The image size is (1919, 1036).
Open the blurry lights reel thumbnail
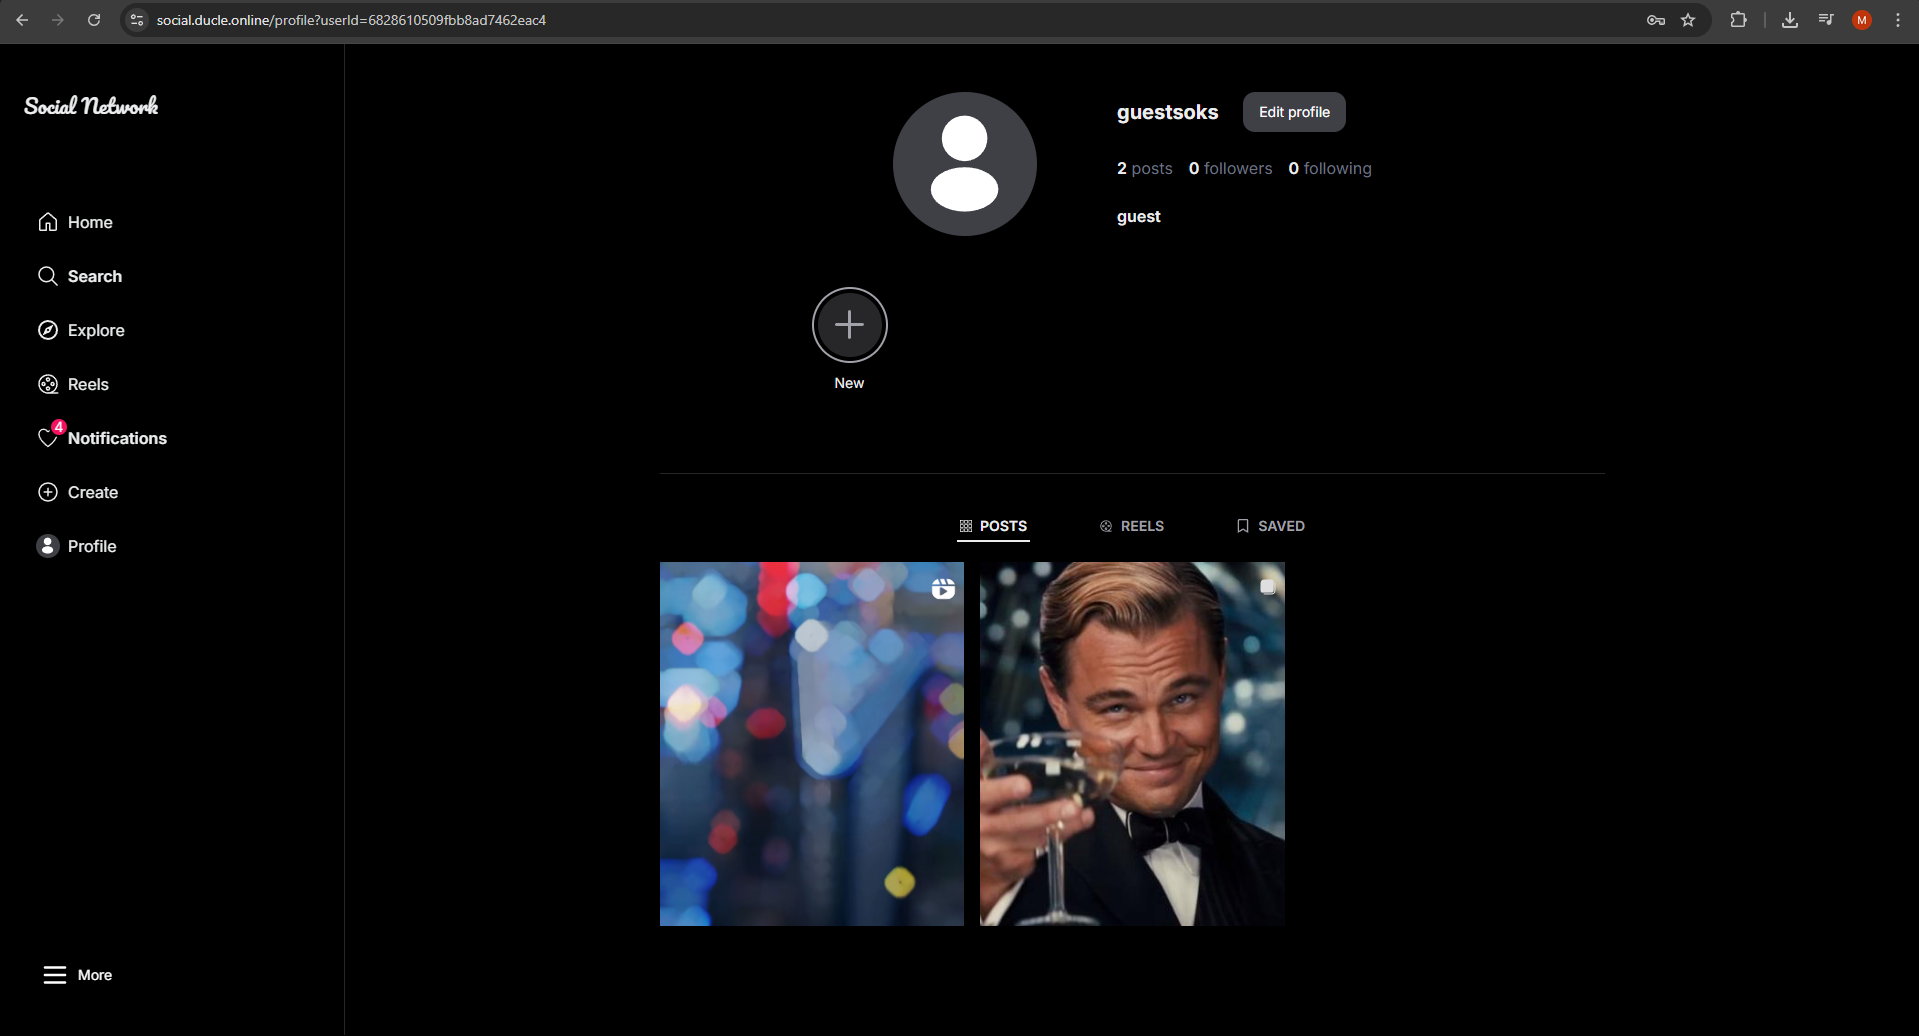812,744
